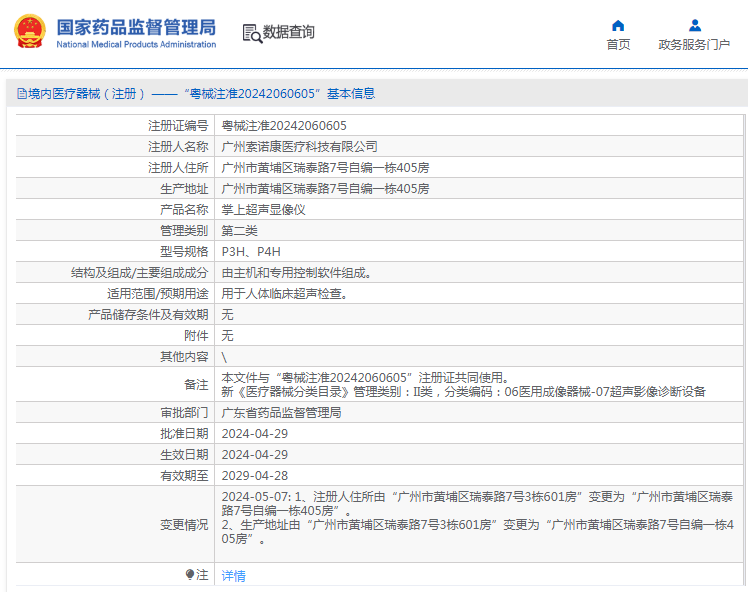This screenshot has height=592, width=748.
Task: Click the 有效期至 field label
Action: click(184, 476)
